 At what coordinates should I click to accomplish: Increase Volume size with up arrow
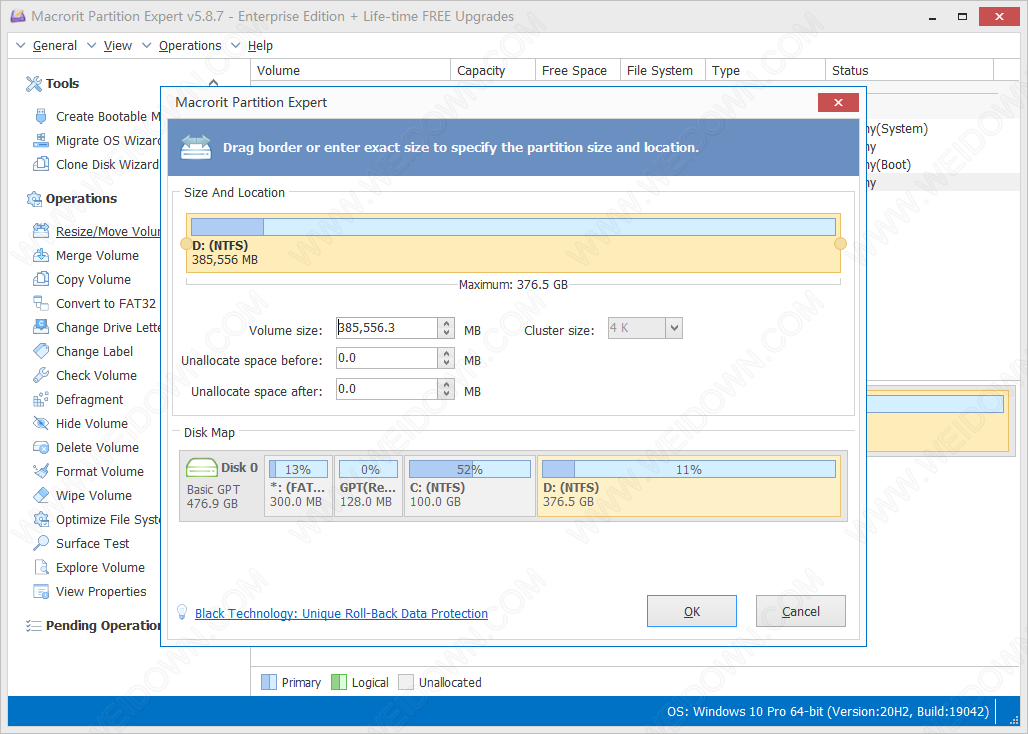tap(446, 323)
